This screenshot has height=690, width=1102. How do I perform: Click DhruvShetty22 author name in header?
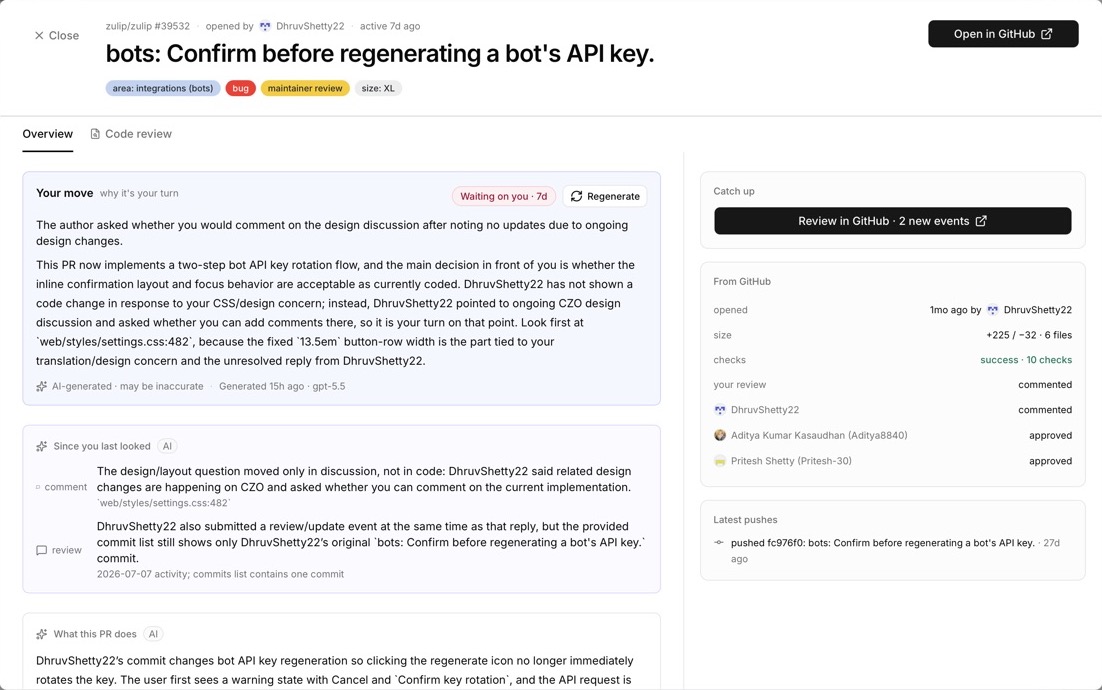coord(310,26)
